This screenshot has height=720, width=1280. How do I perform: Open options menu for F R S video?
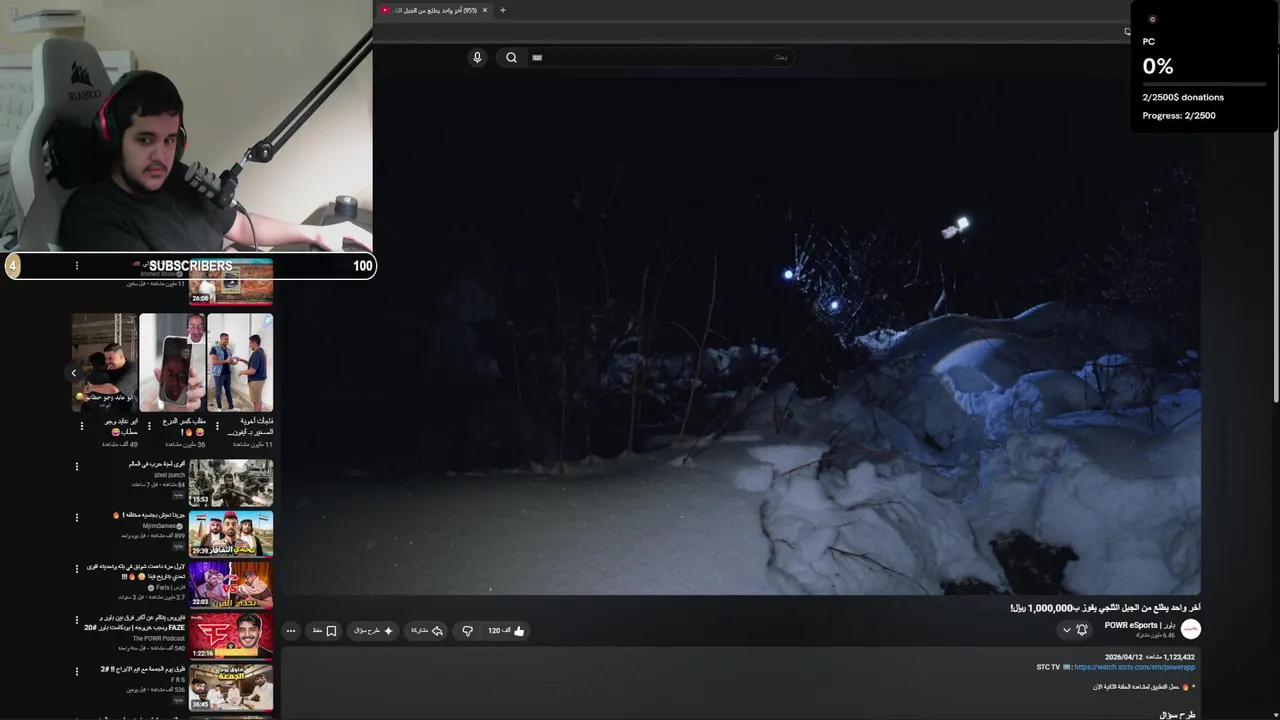point(77,672)
